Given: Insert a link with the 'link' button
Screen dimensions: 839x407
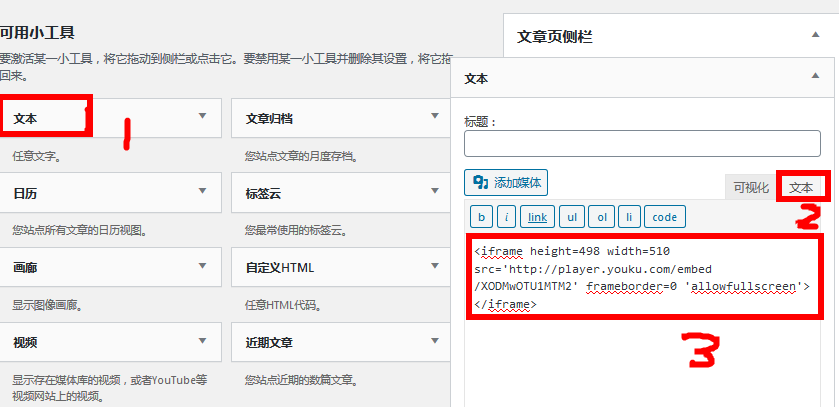Looking at the screenshot, I should pos(537,216).
